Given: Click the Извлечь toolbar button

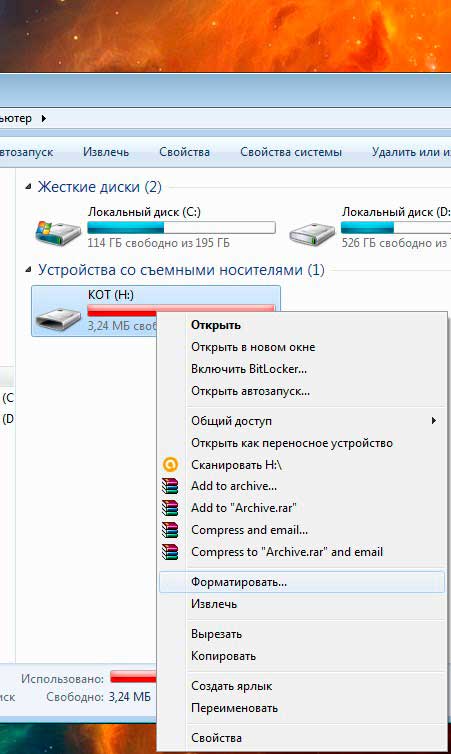Looking at the screenshot, I should [106, 152].
